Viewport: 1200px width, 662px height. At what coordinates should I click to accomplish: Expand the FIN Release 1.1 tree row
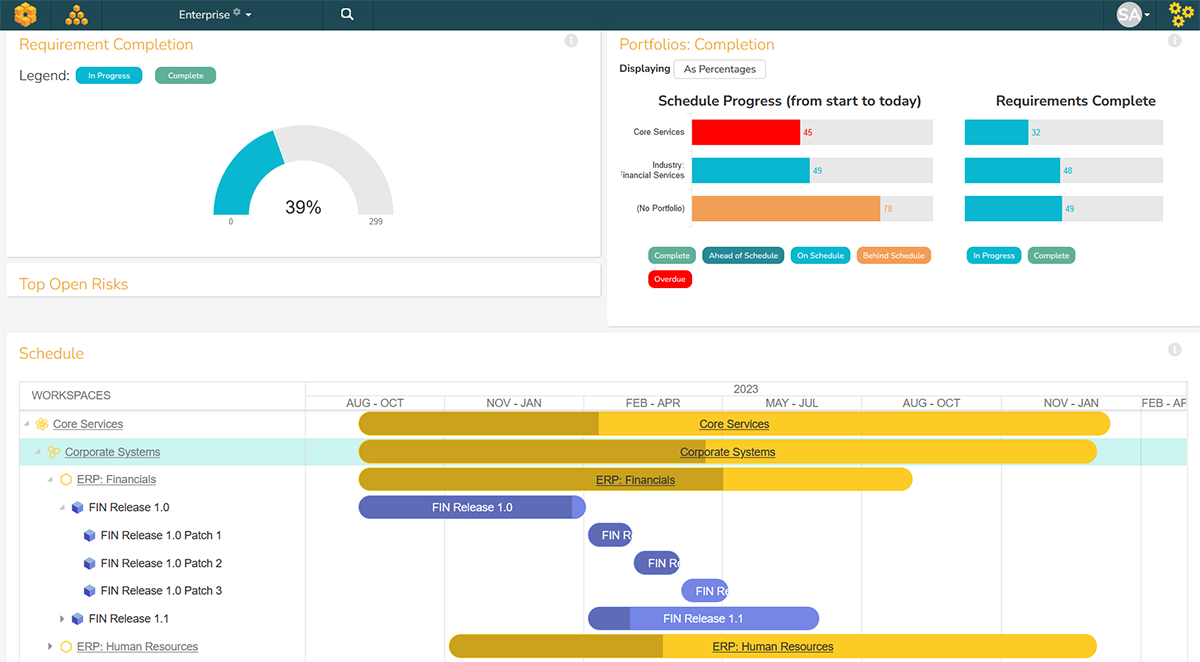(x=62, y=619)
